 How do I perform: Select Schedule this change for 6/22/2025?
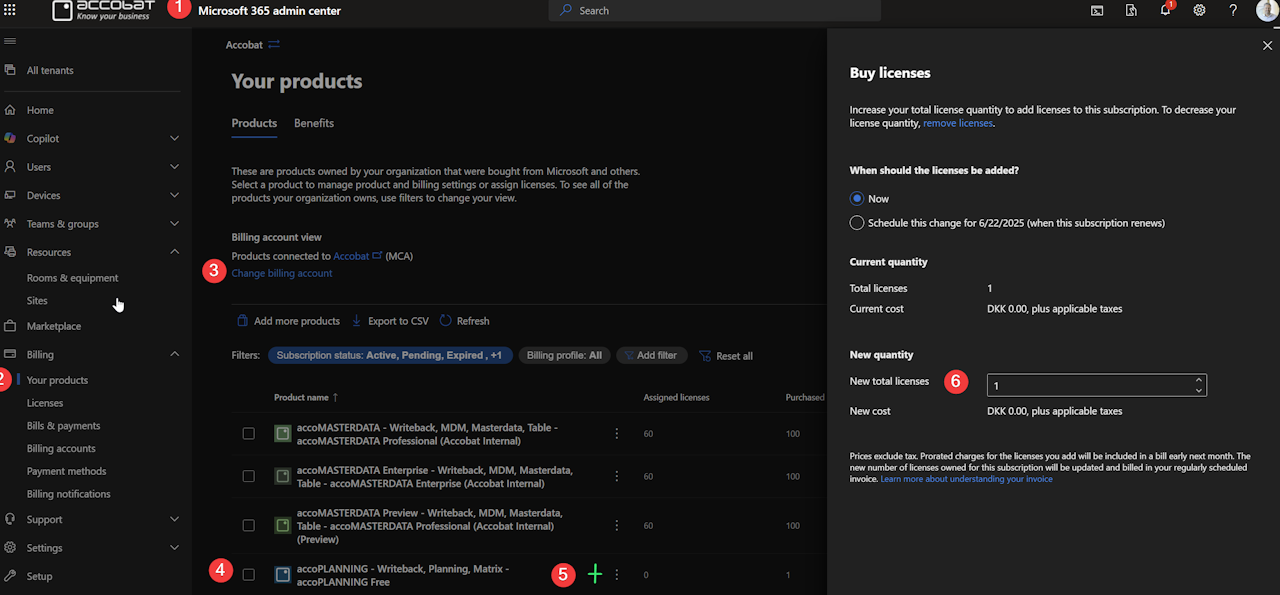click(x=857, y=223)
